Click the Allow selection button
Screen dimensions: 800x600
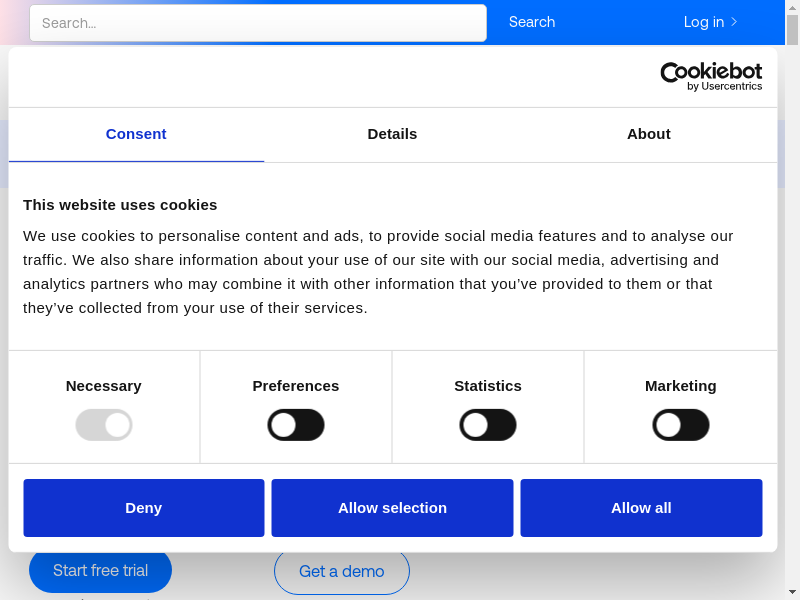pos(392,508)
